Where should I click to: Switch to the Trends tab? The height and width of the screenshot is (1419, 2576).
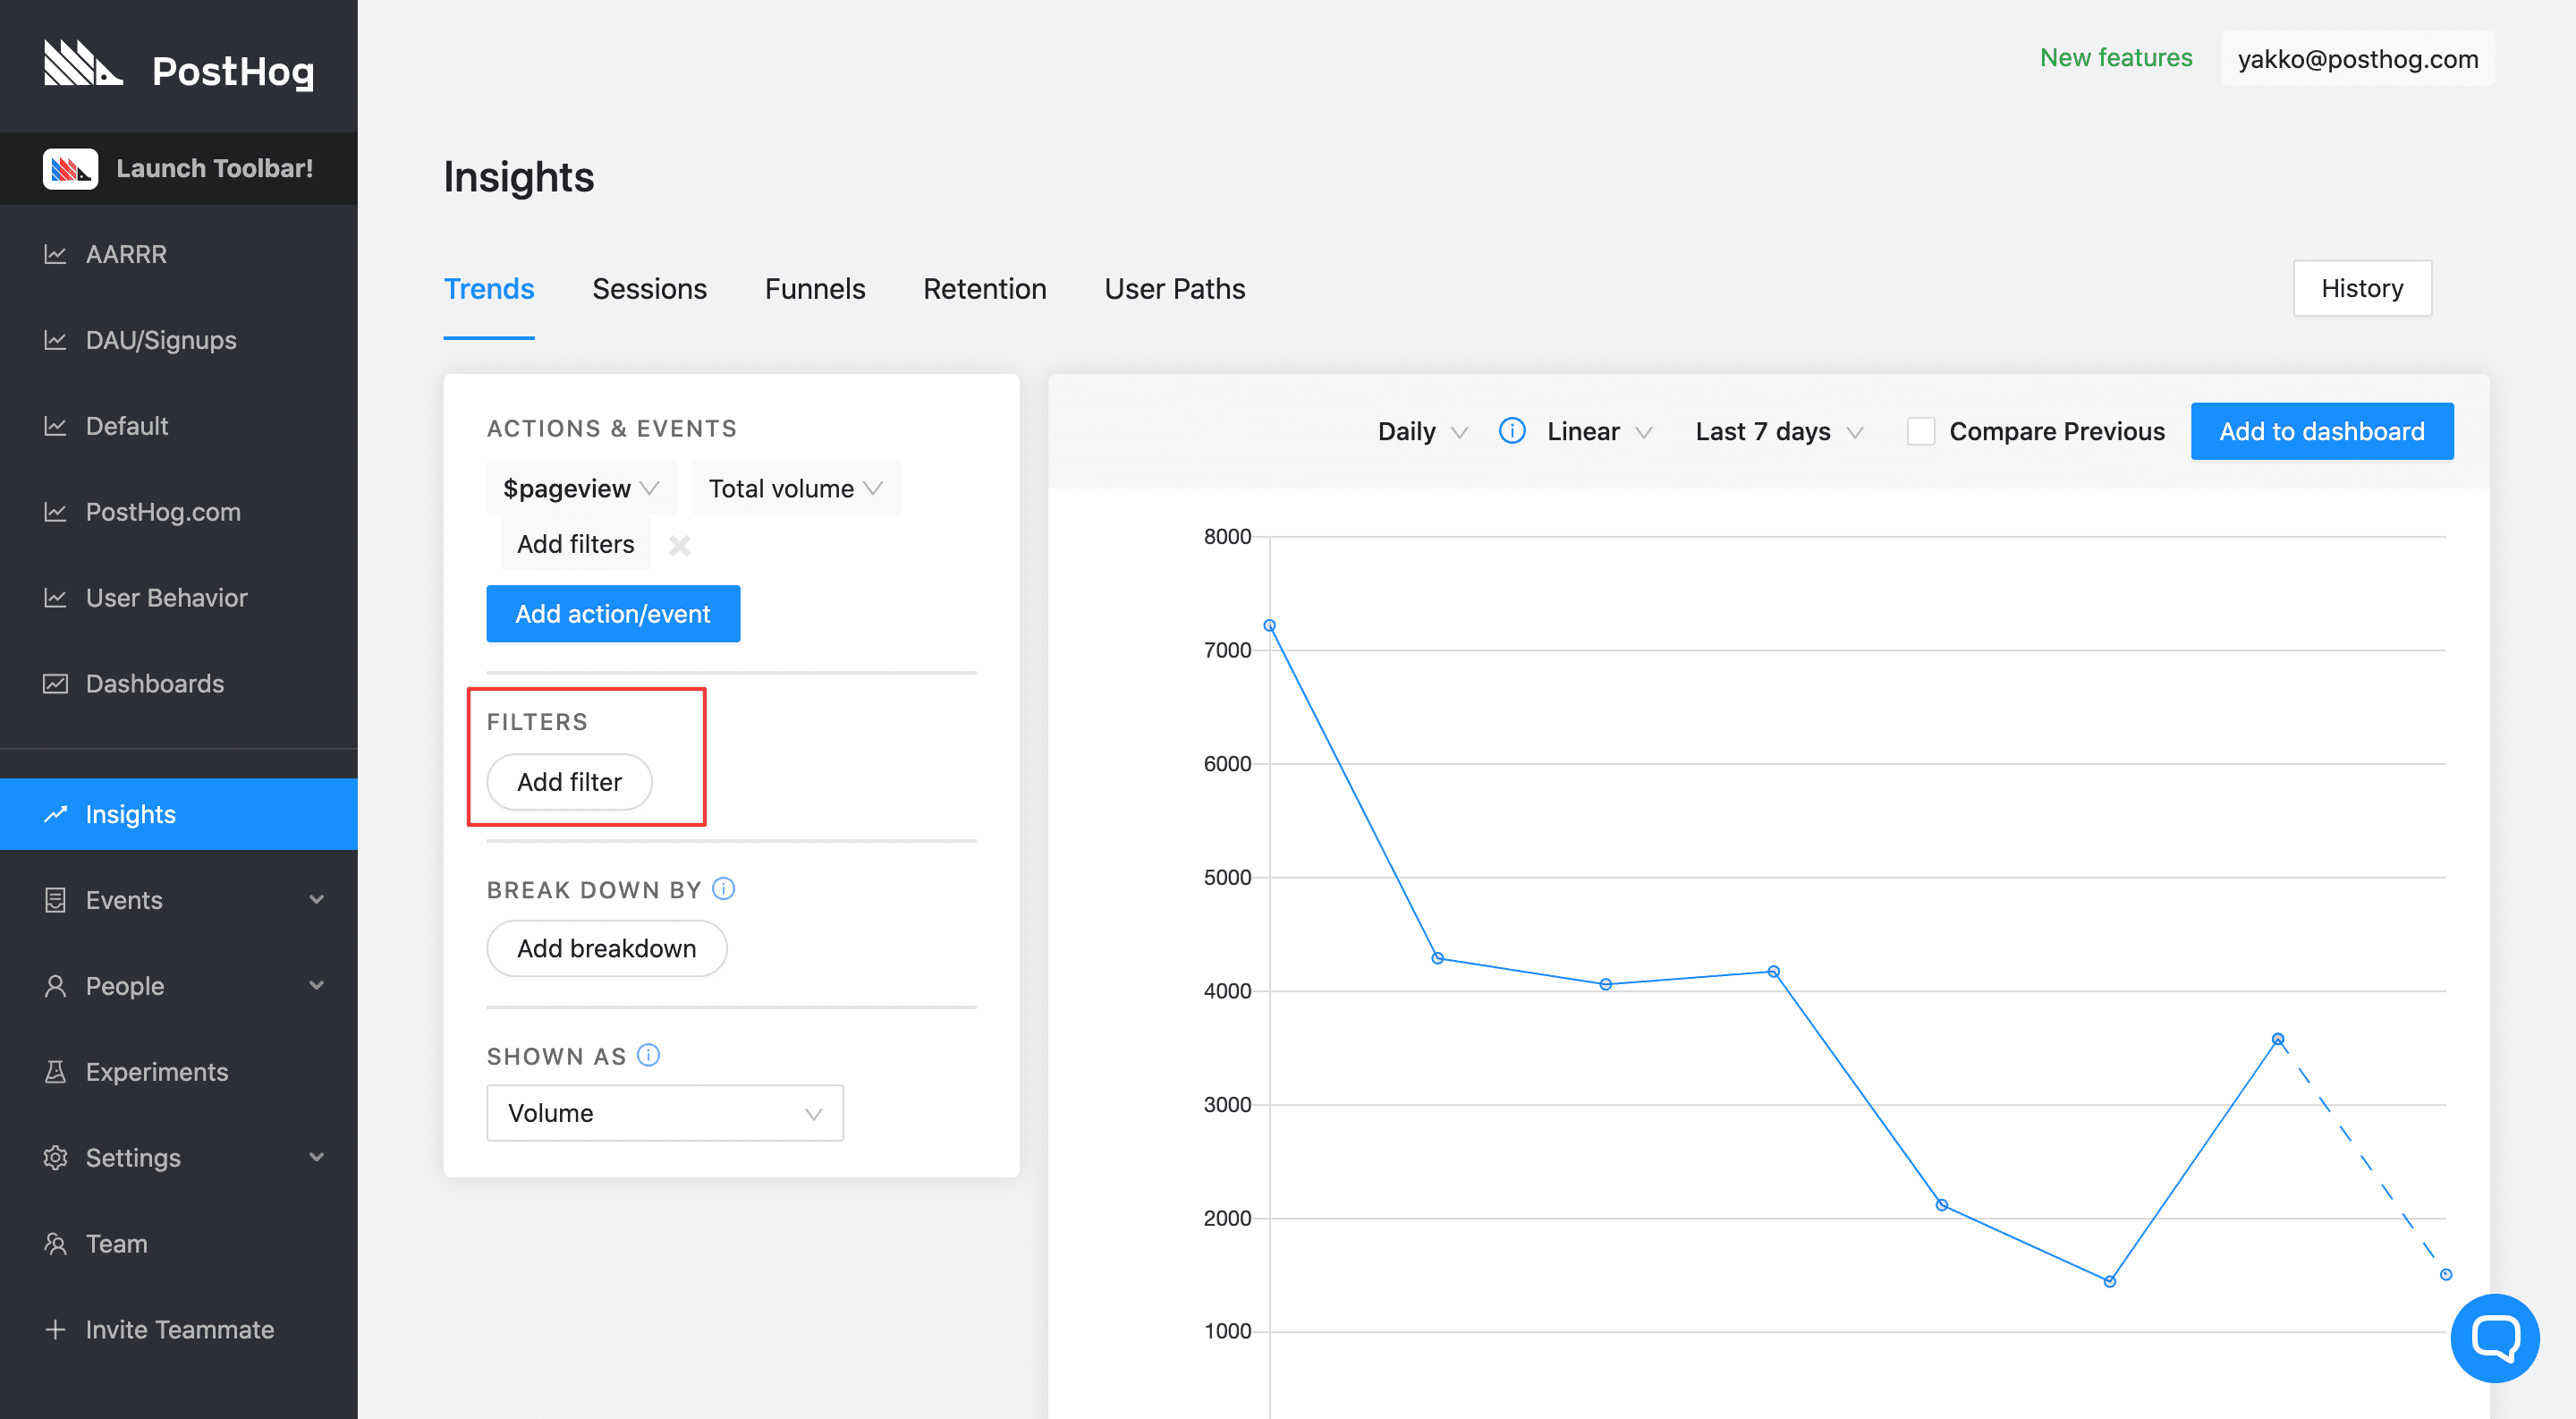point(489,289)
